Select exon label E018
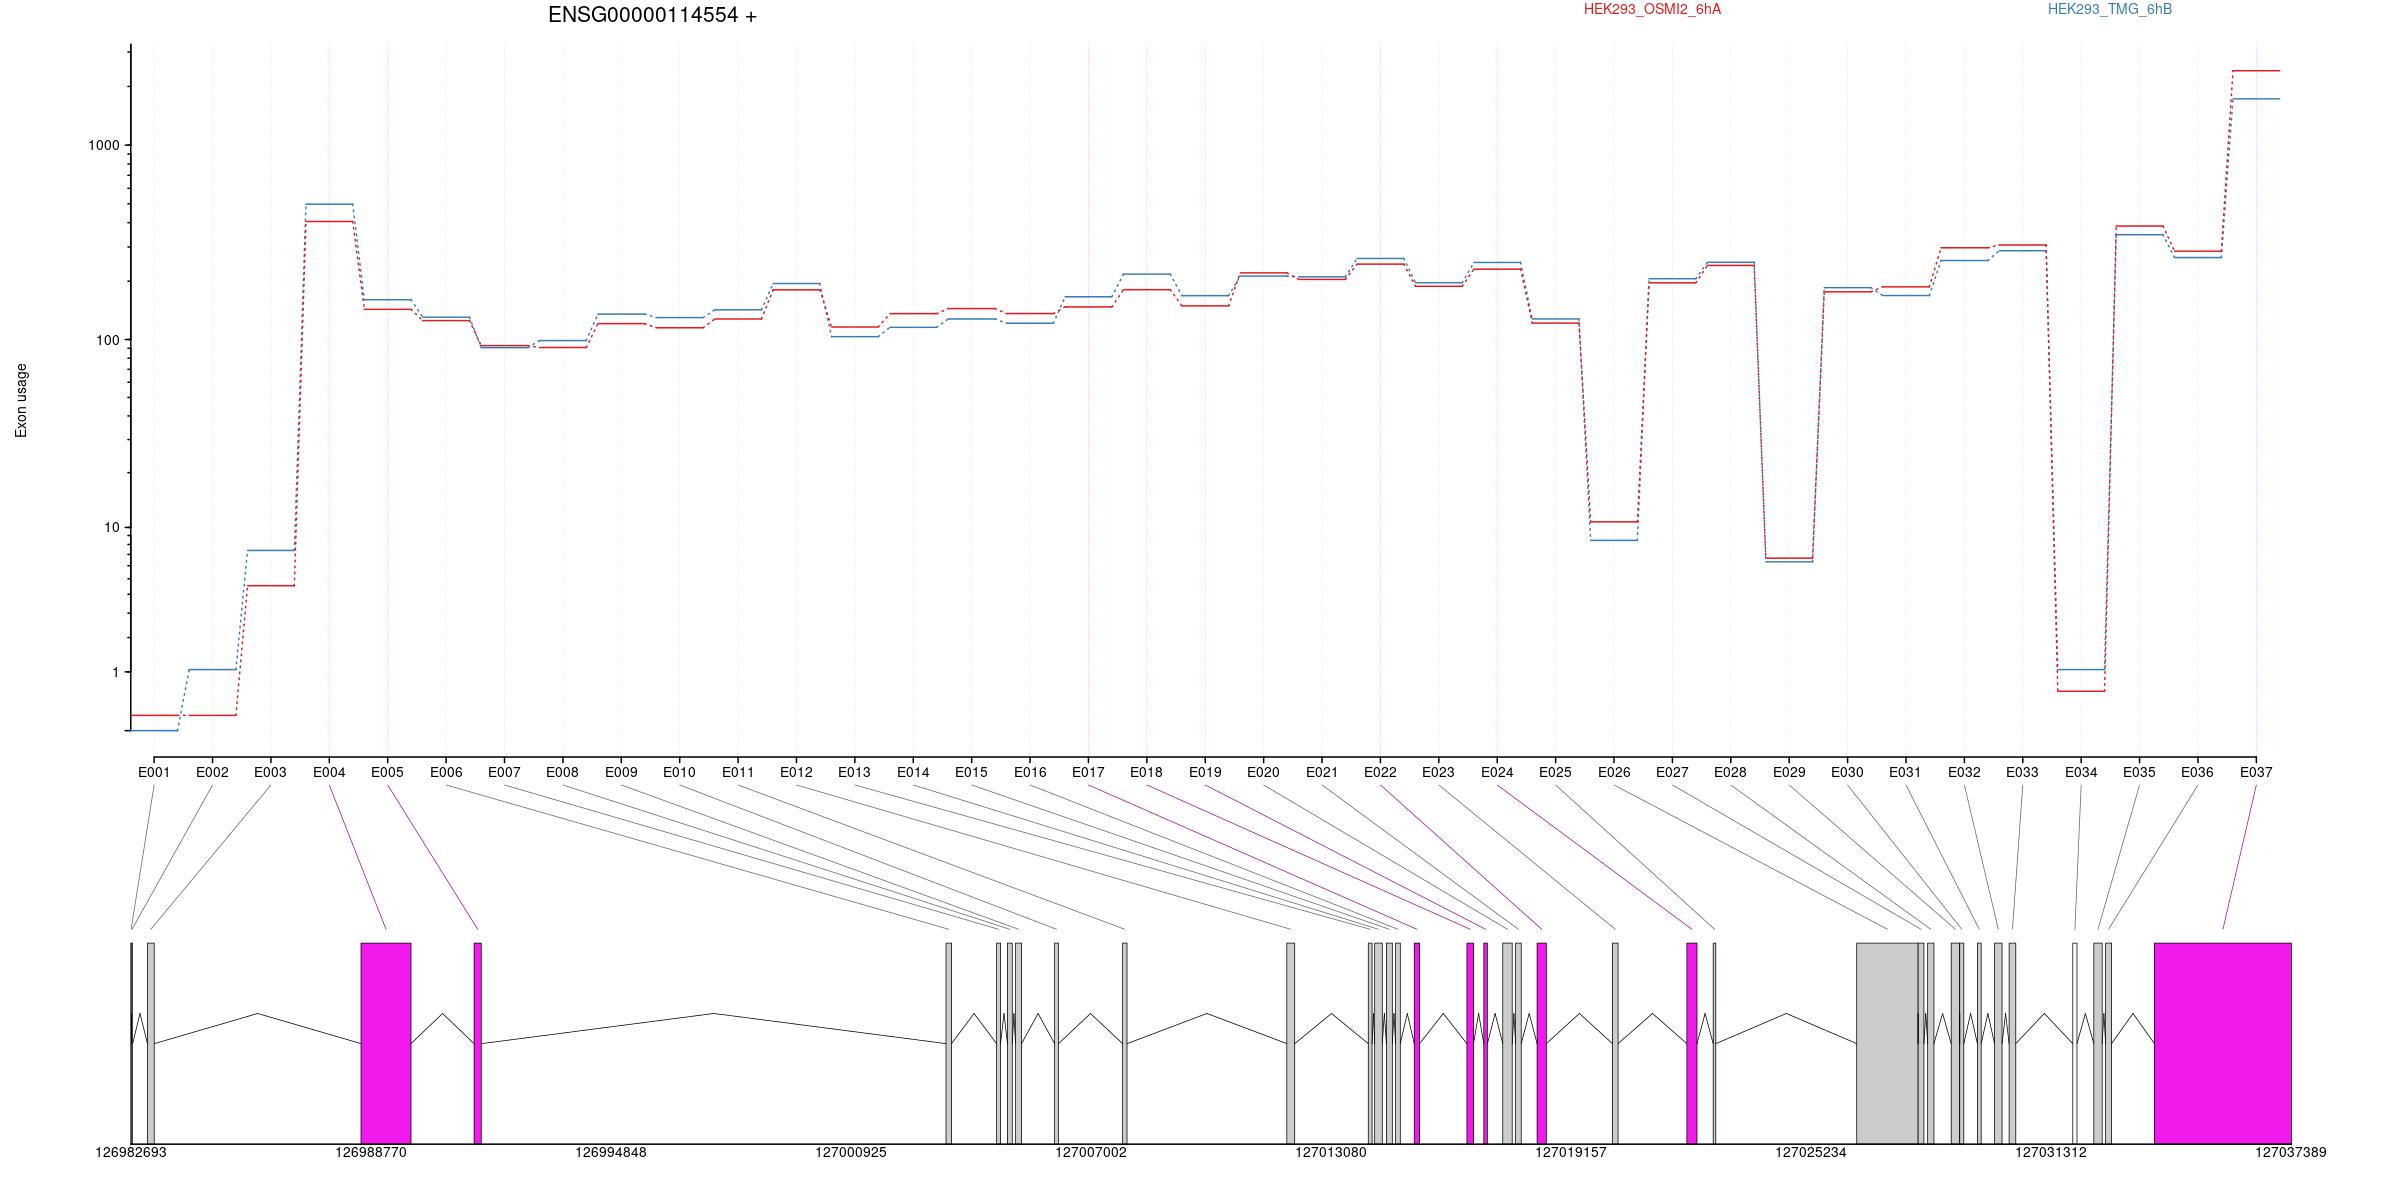Viewport: 2400px width, 1200px height. tap(1146, 772)
